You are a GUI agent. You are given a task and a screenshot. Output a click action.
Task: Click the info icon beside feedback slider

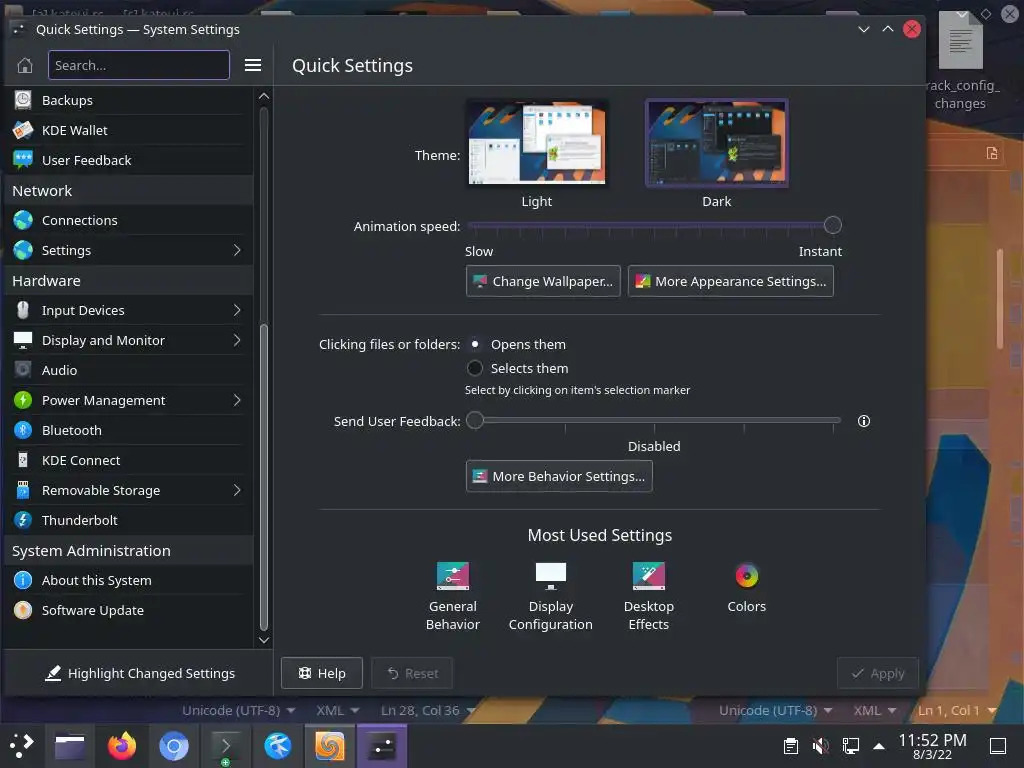(x=863, y=421)
